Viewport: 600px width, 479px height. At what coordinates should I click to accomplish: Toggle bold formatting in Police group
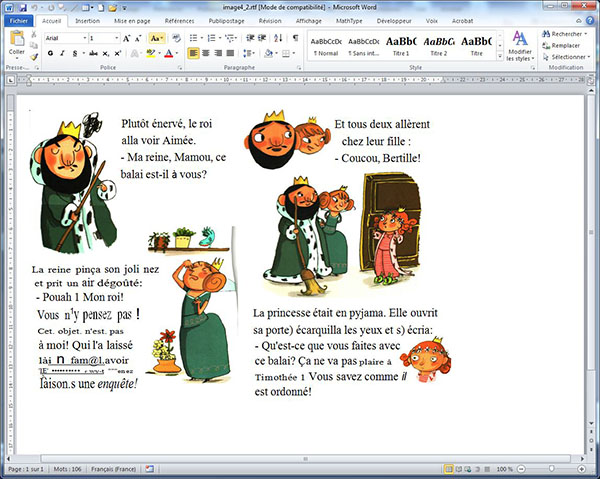[49, 53]
